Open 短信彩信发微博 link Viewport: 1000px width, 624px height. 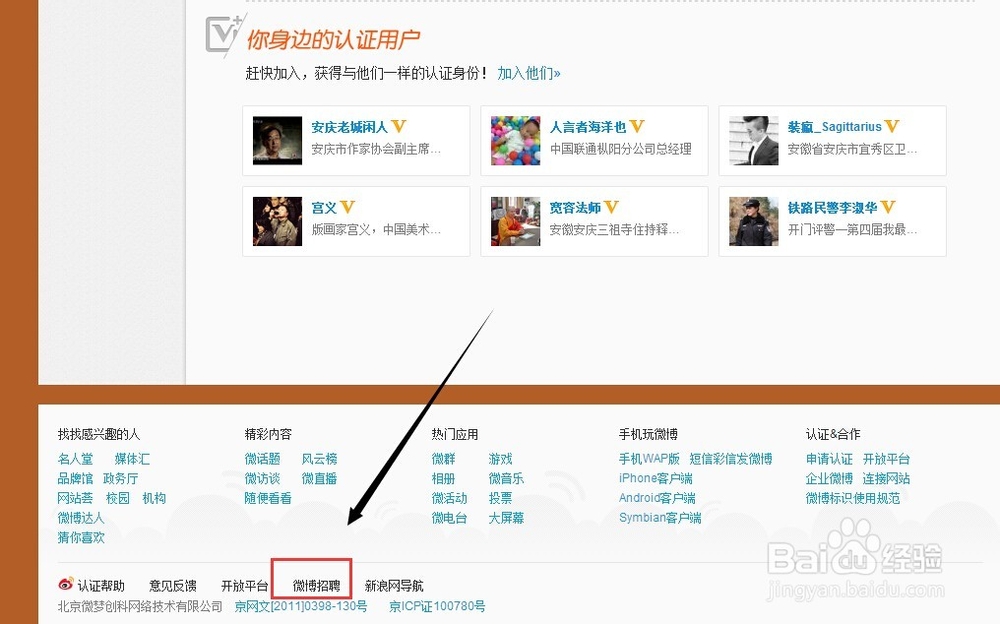731,459
